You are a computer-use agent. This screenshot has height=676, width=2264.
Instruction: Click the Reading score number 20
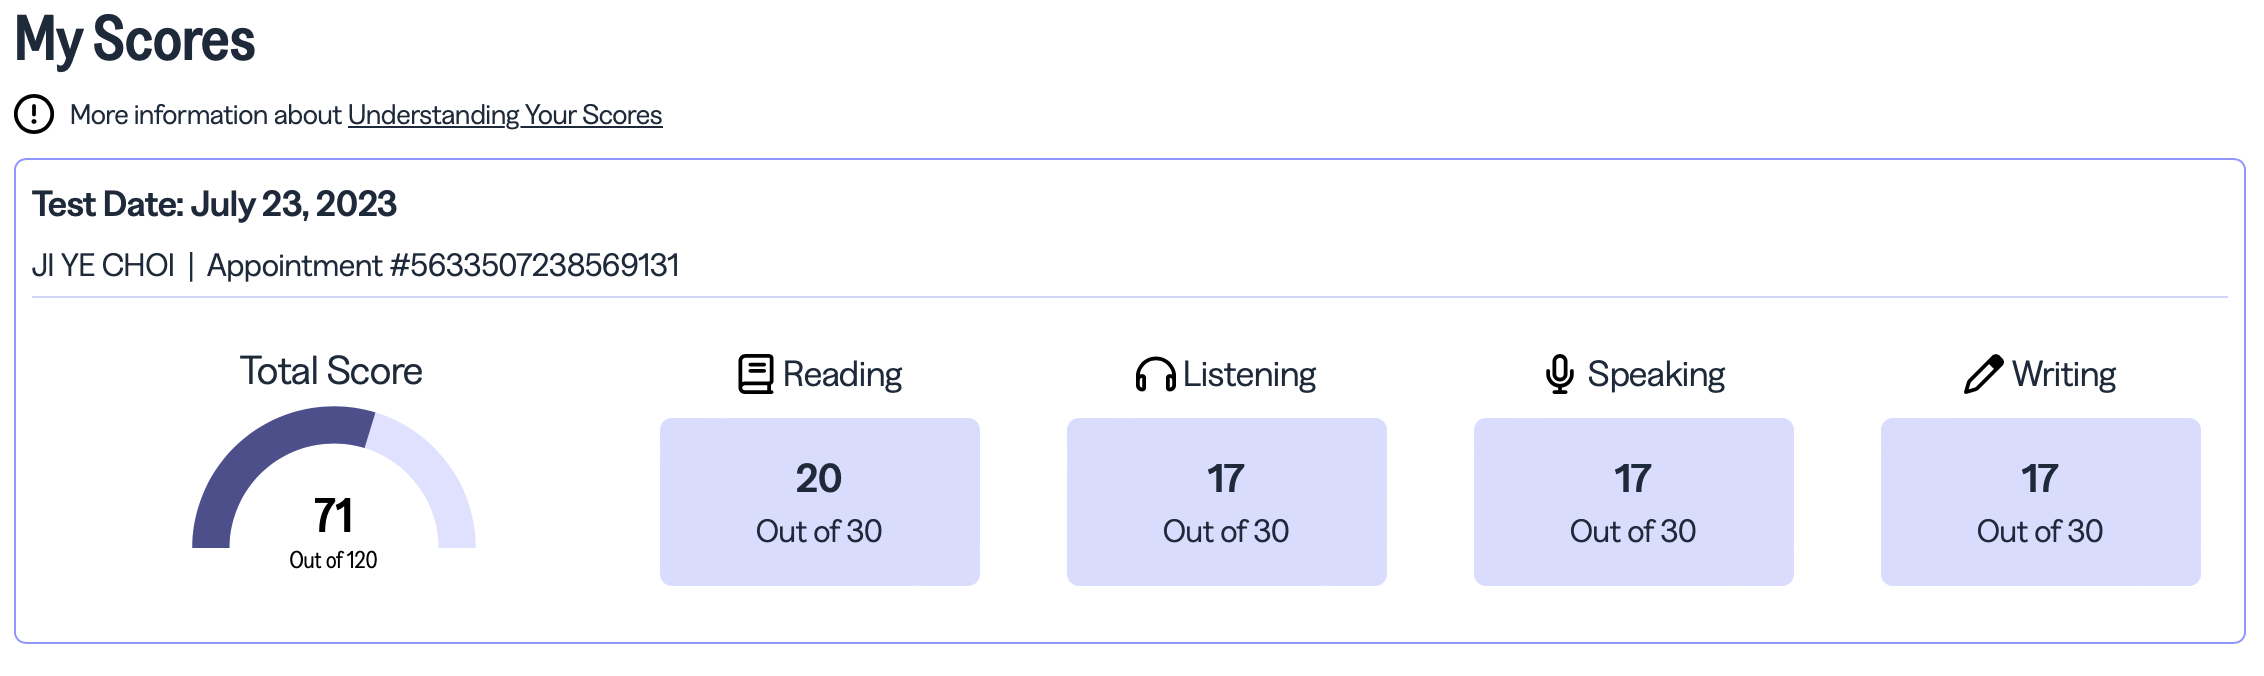pyautogui.click(x=819, y=478)
